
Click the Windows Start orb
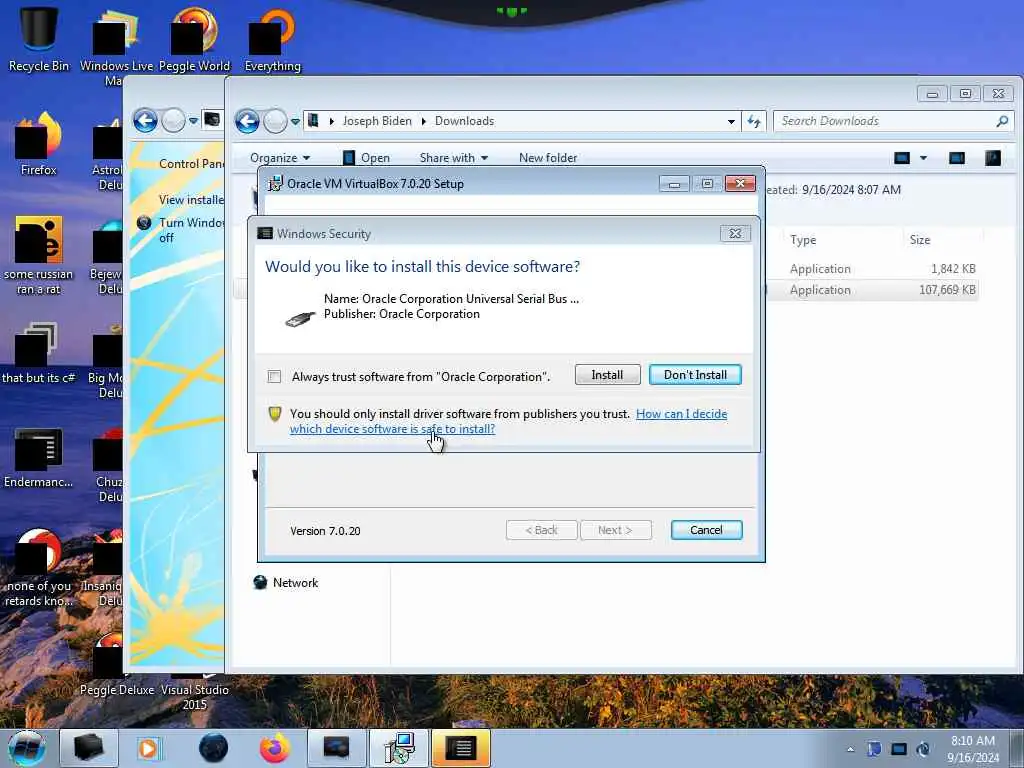pos(27,748)
